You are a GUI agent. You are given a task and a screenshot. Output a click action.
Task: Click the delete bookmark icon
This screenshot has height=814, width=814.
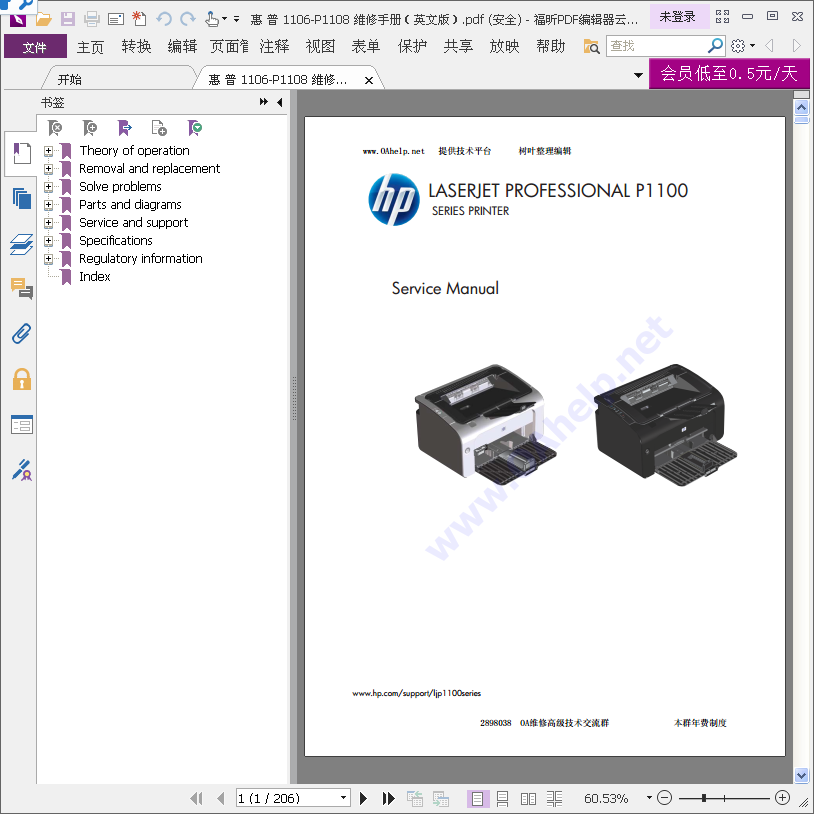[55, 128]
